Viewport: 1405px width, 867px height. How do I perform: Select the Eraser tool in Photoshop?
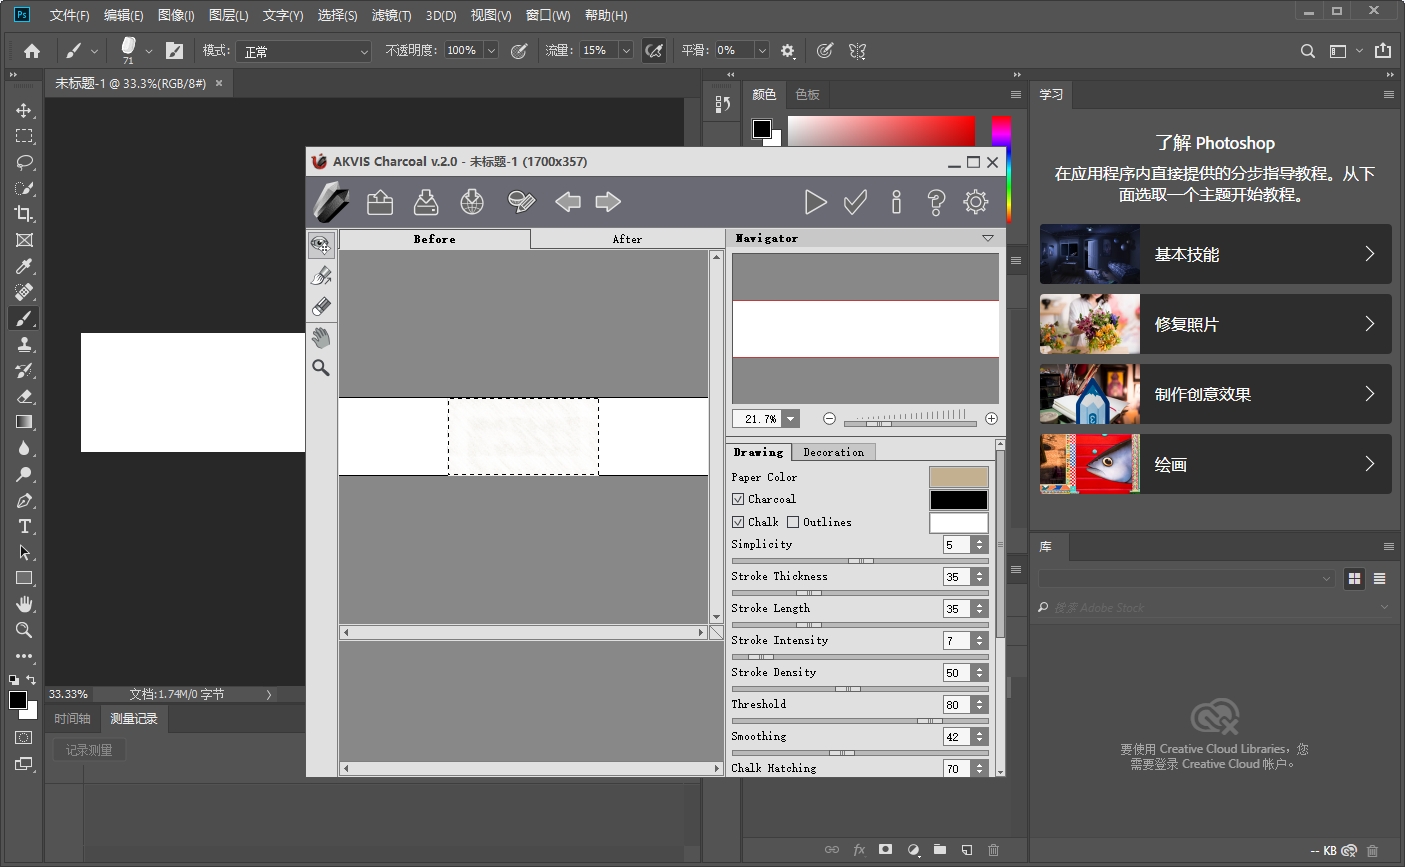click(x=24, y=396)
